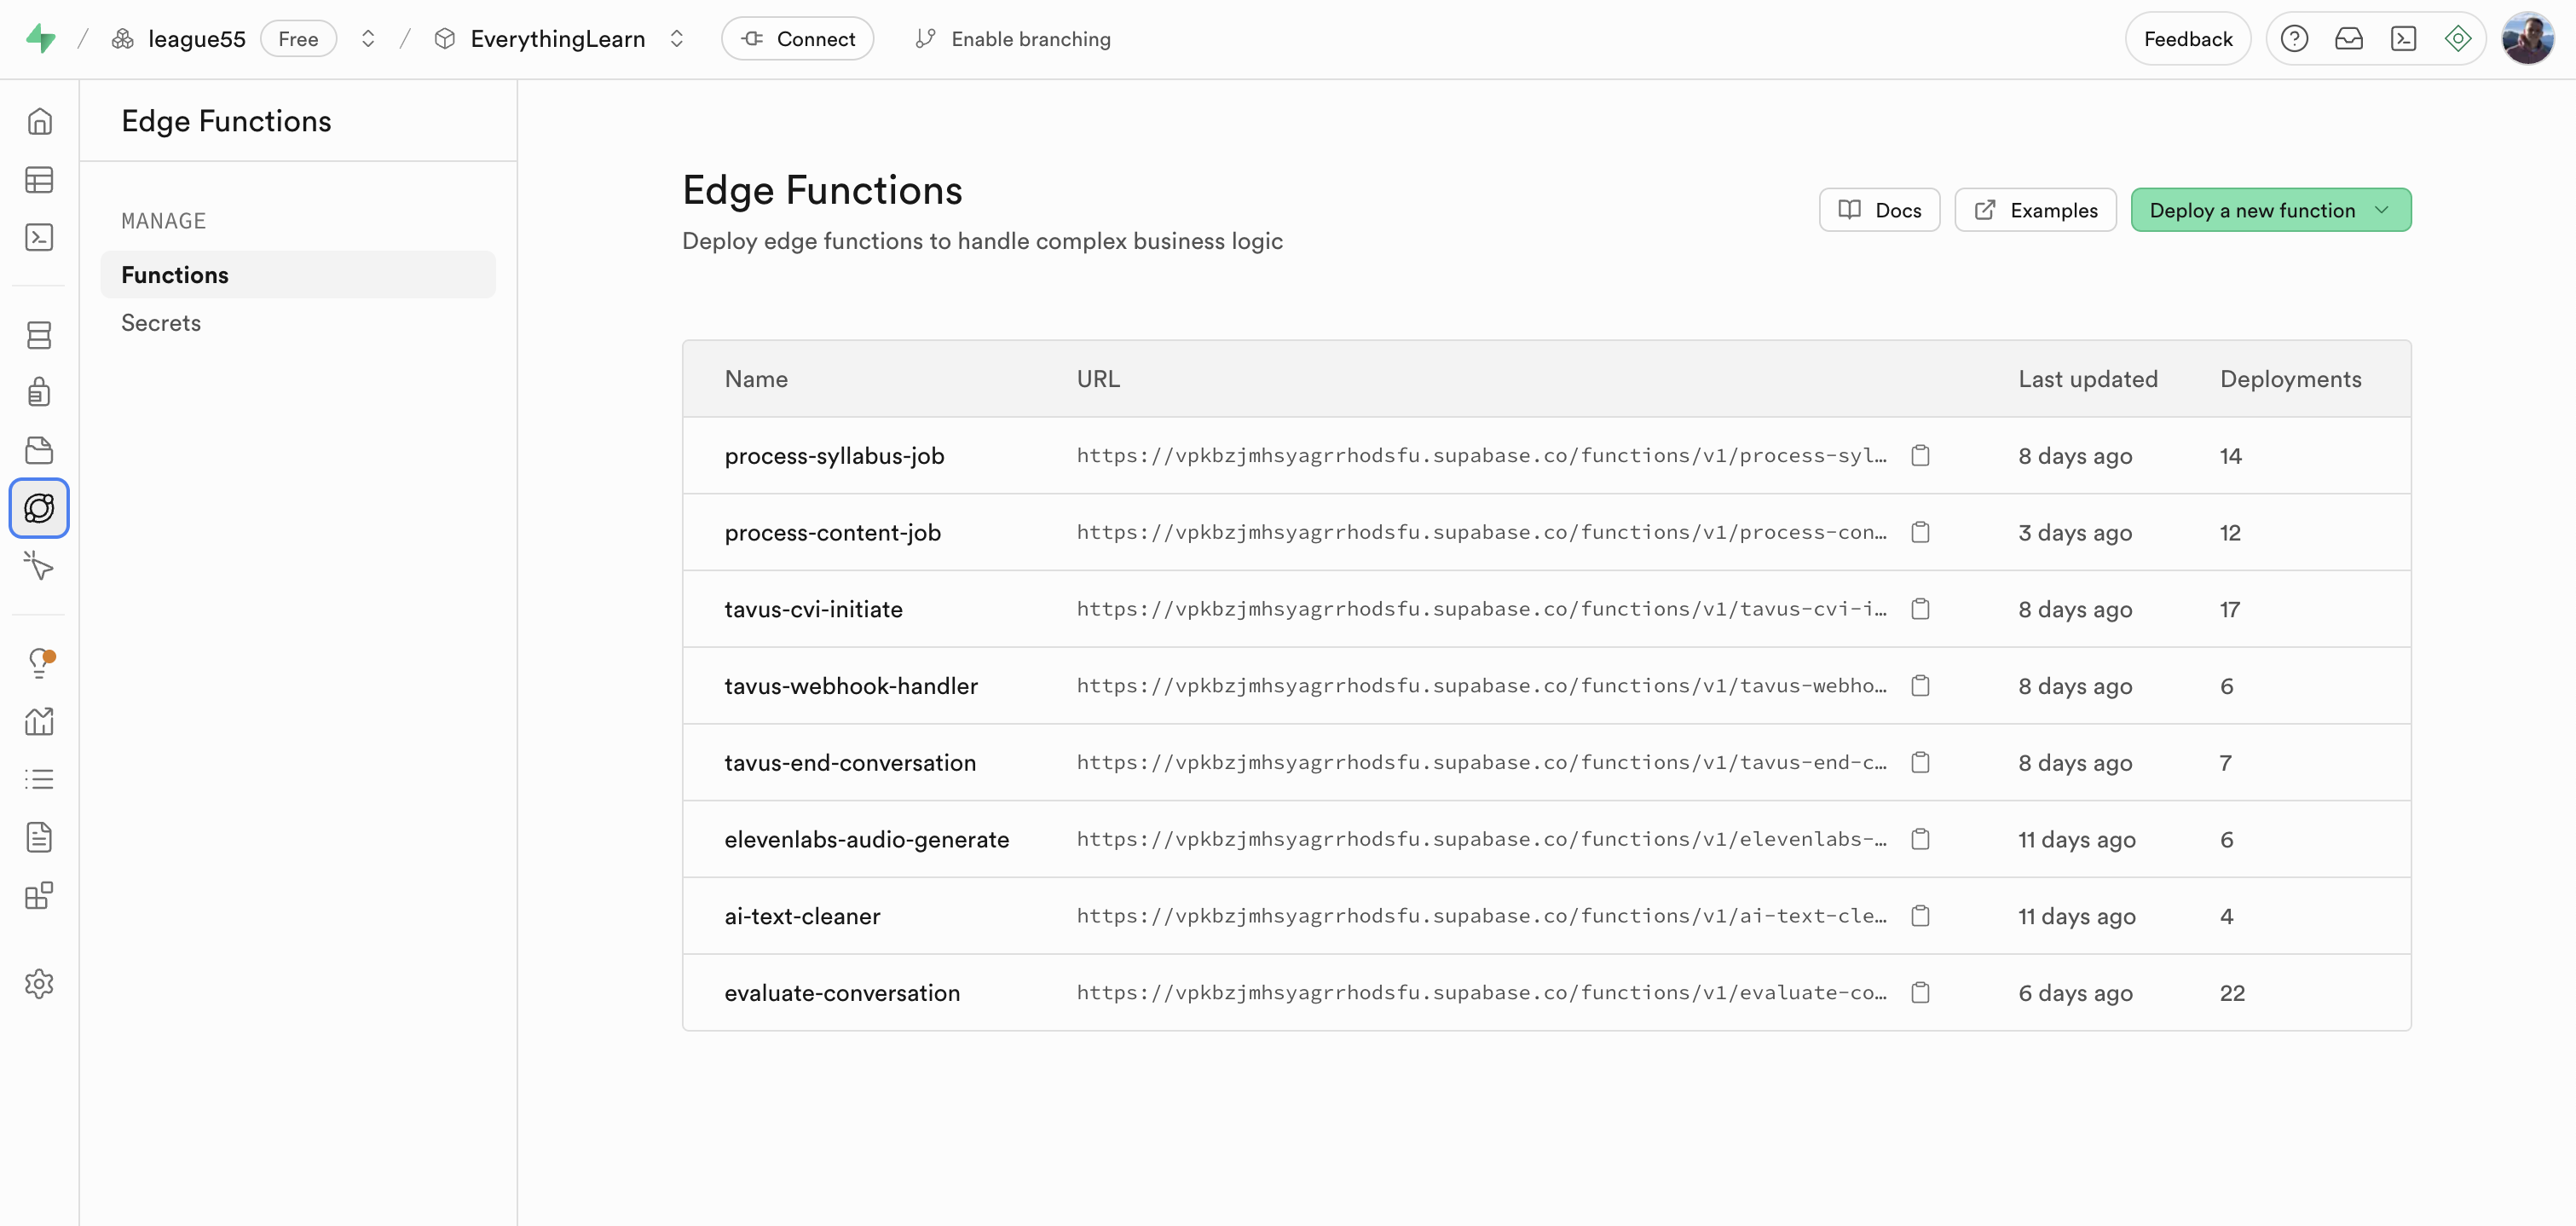
Task: Open the Storage sidebar icon
Action: [x=39, y=450]
